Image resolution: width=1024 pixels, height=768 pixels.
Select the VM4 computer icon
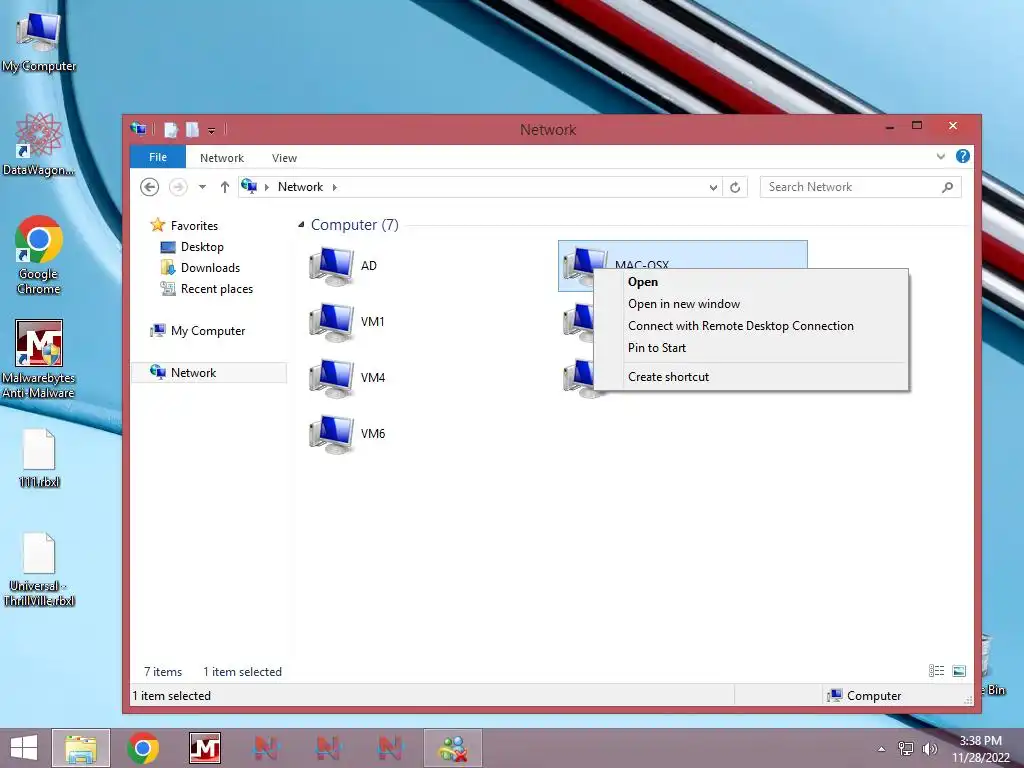(332, 378)
